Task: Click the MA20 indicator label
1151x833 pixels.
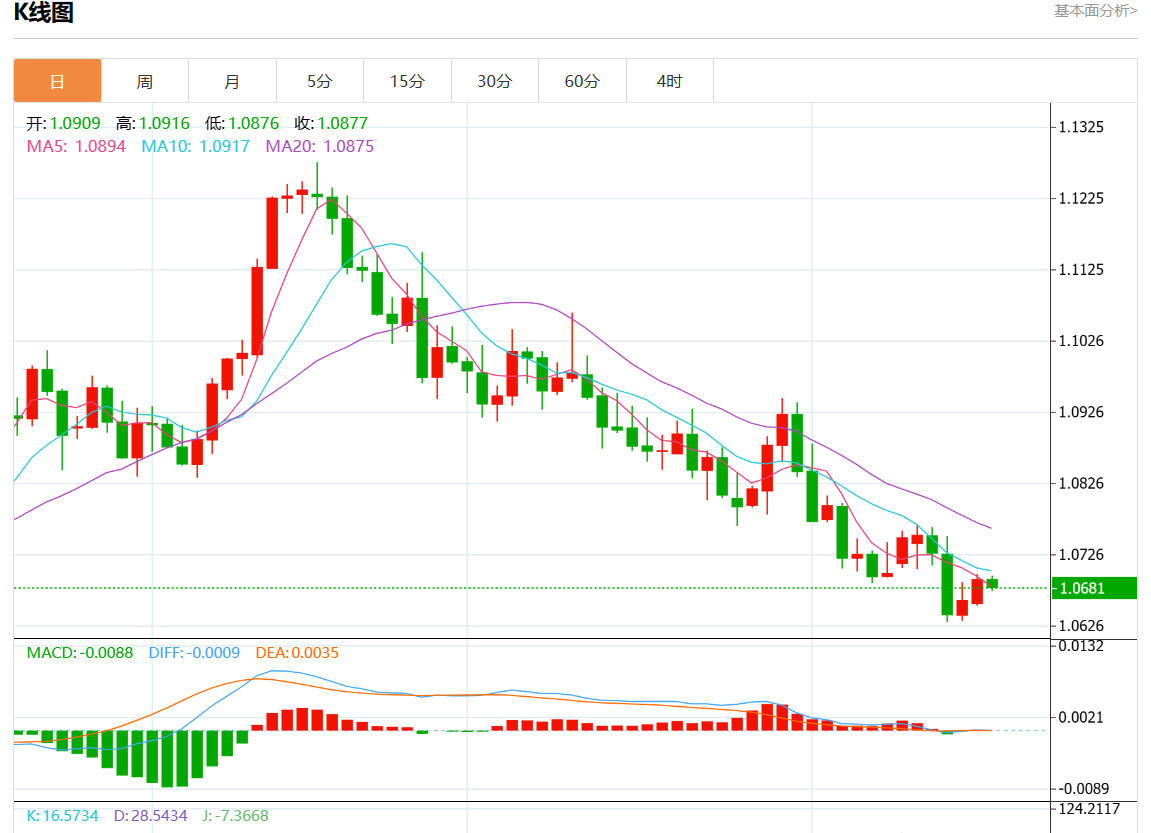Action: (319, 146)
